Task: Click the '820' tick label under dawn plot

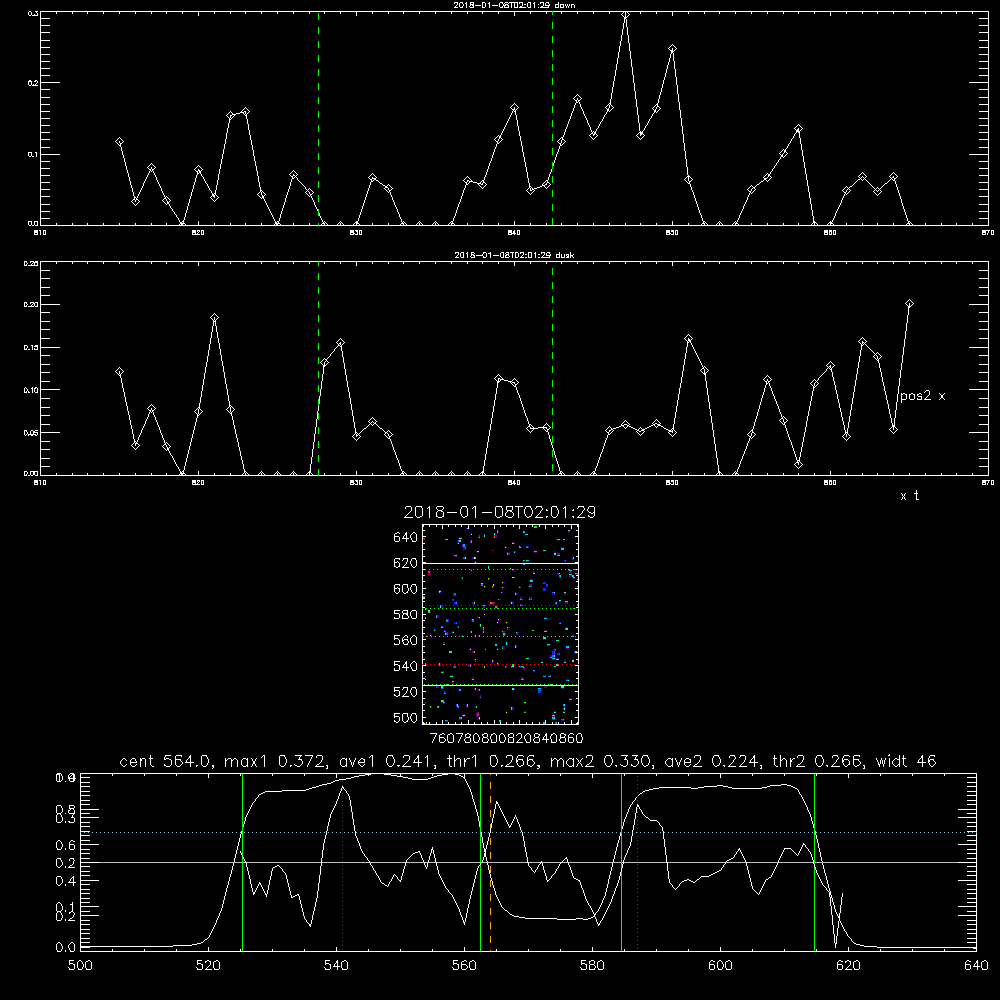Action: pyautogui.click(x=198, y=233)
